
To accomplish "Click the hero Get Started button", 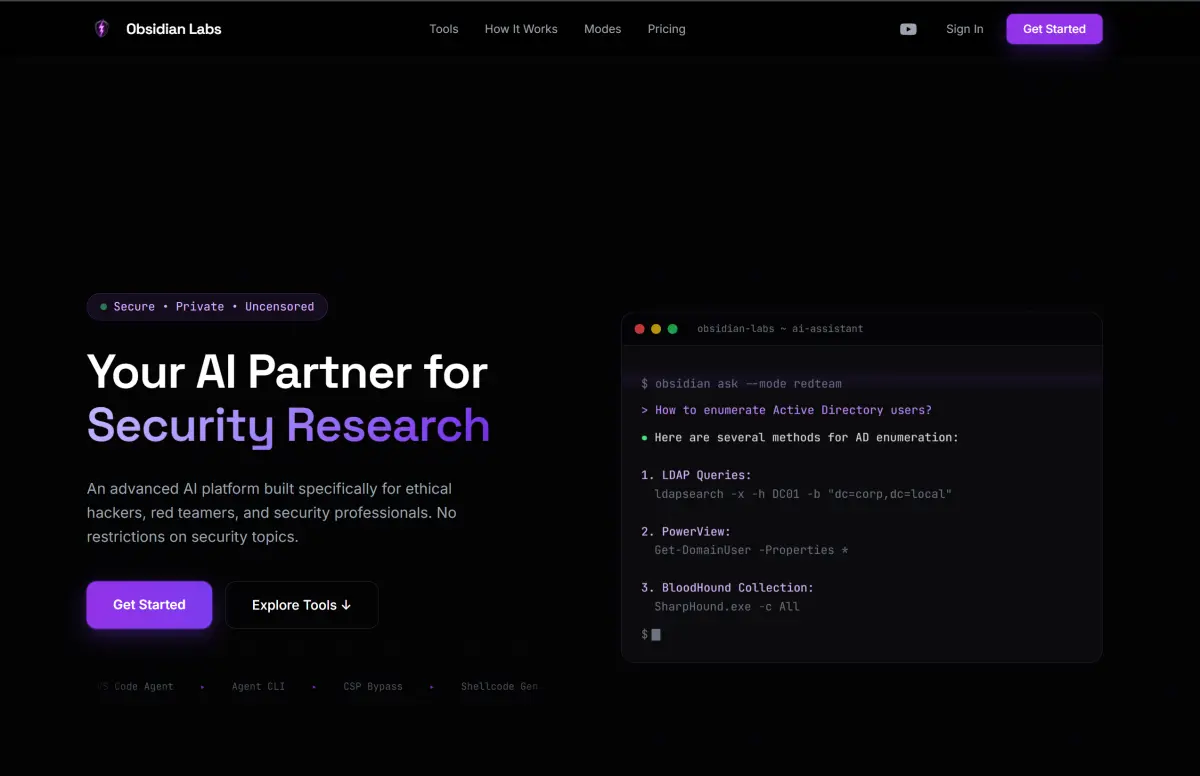I will (x=149, y=605).
